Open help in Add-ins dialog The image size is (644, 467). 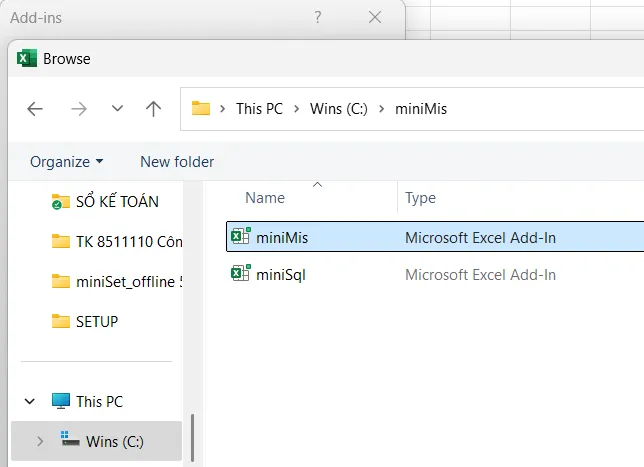[x=317, y=17]
